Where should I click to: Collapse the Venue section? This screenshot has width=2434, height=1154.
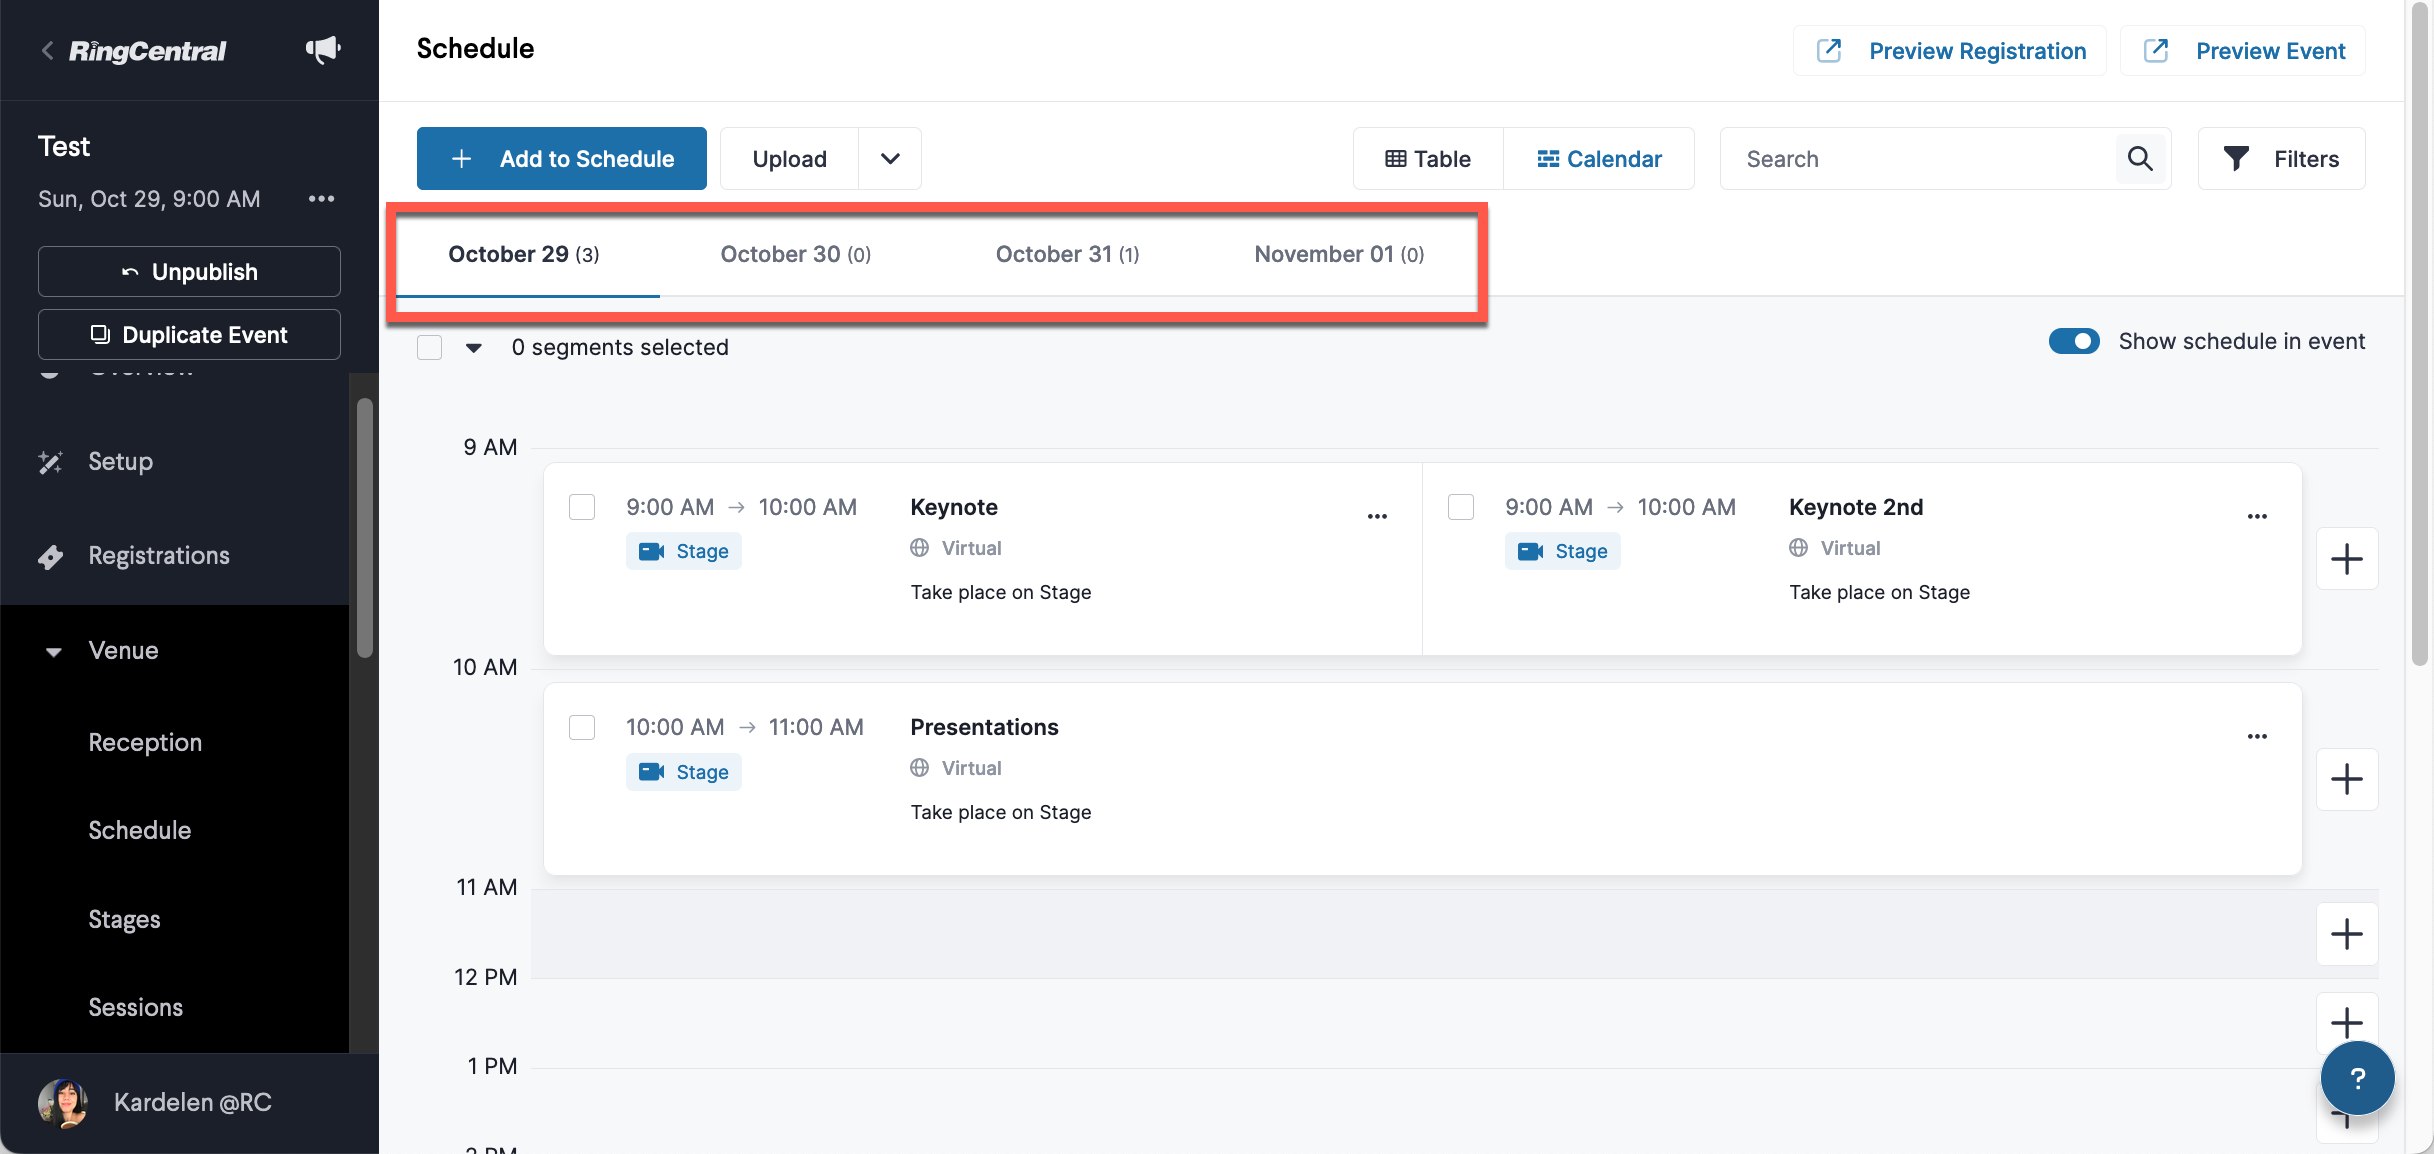point(54,652)
